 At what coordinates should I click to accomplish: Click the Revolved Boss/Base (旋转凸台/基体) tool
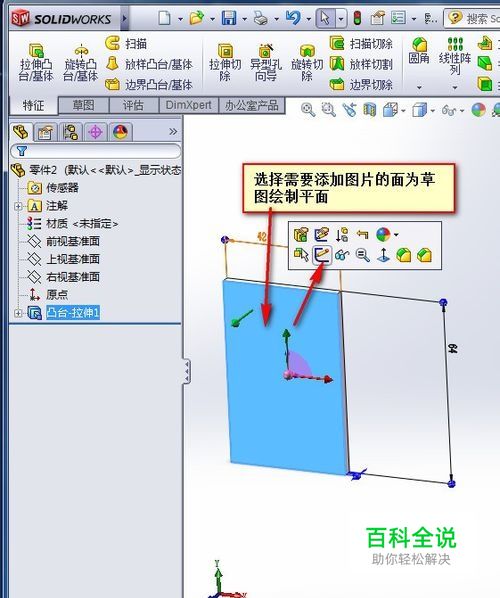(x=80, y=62)
